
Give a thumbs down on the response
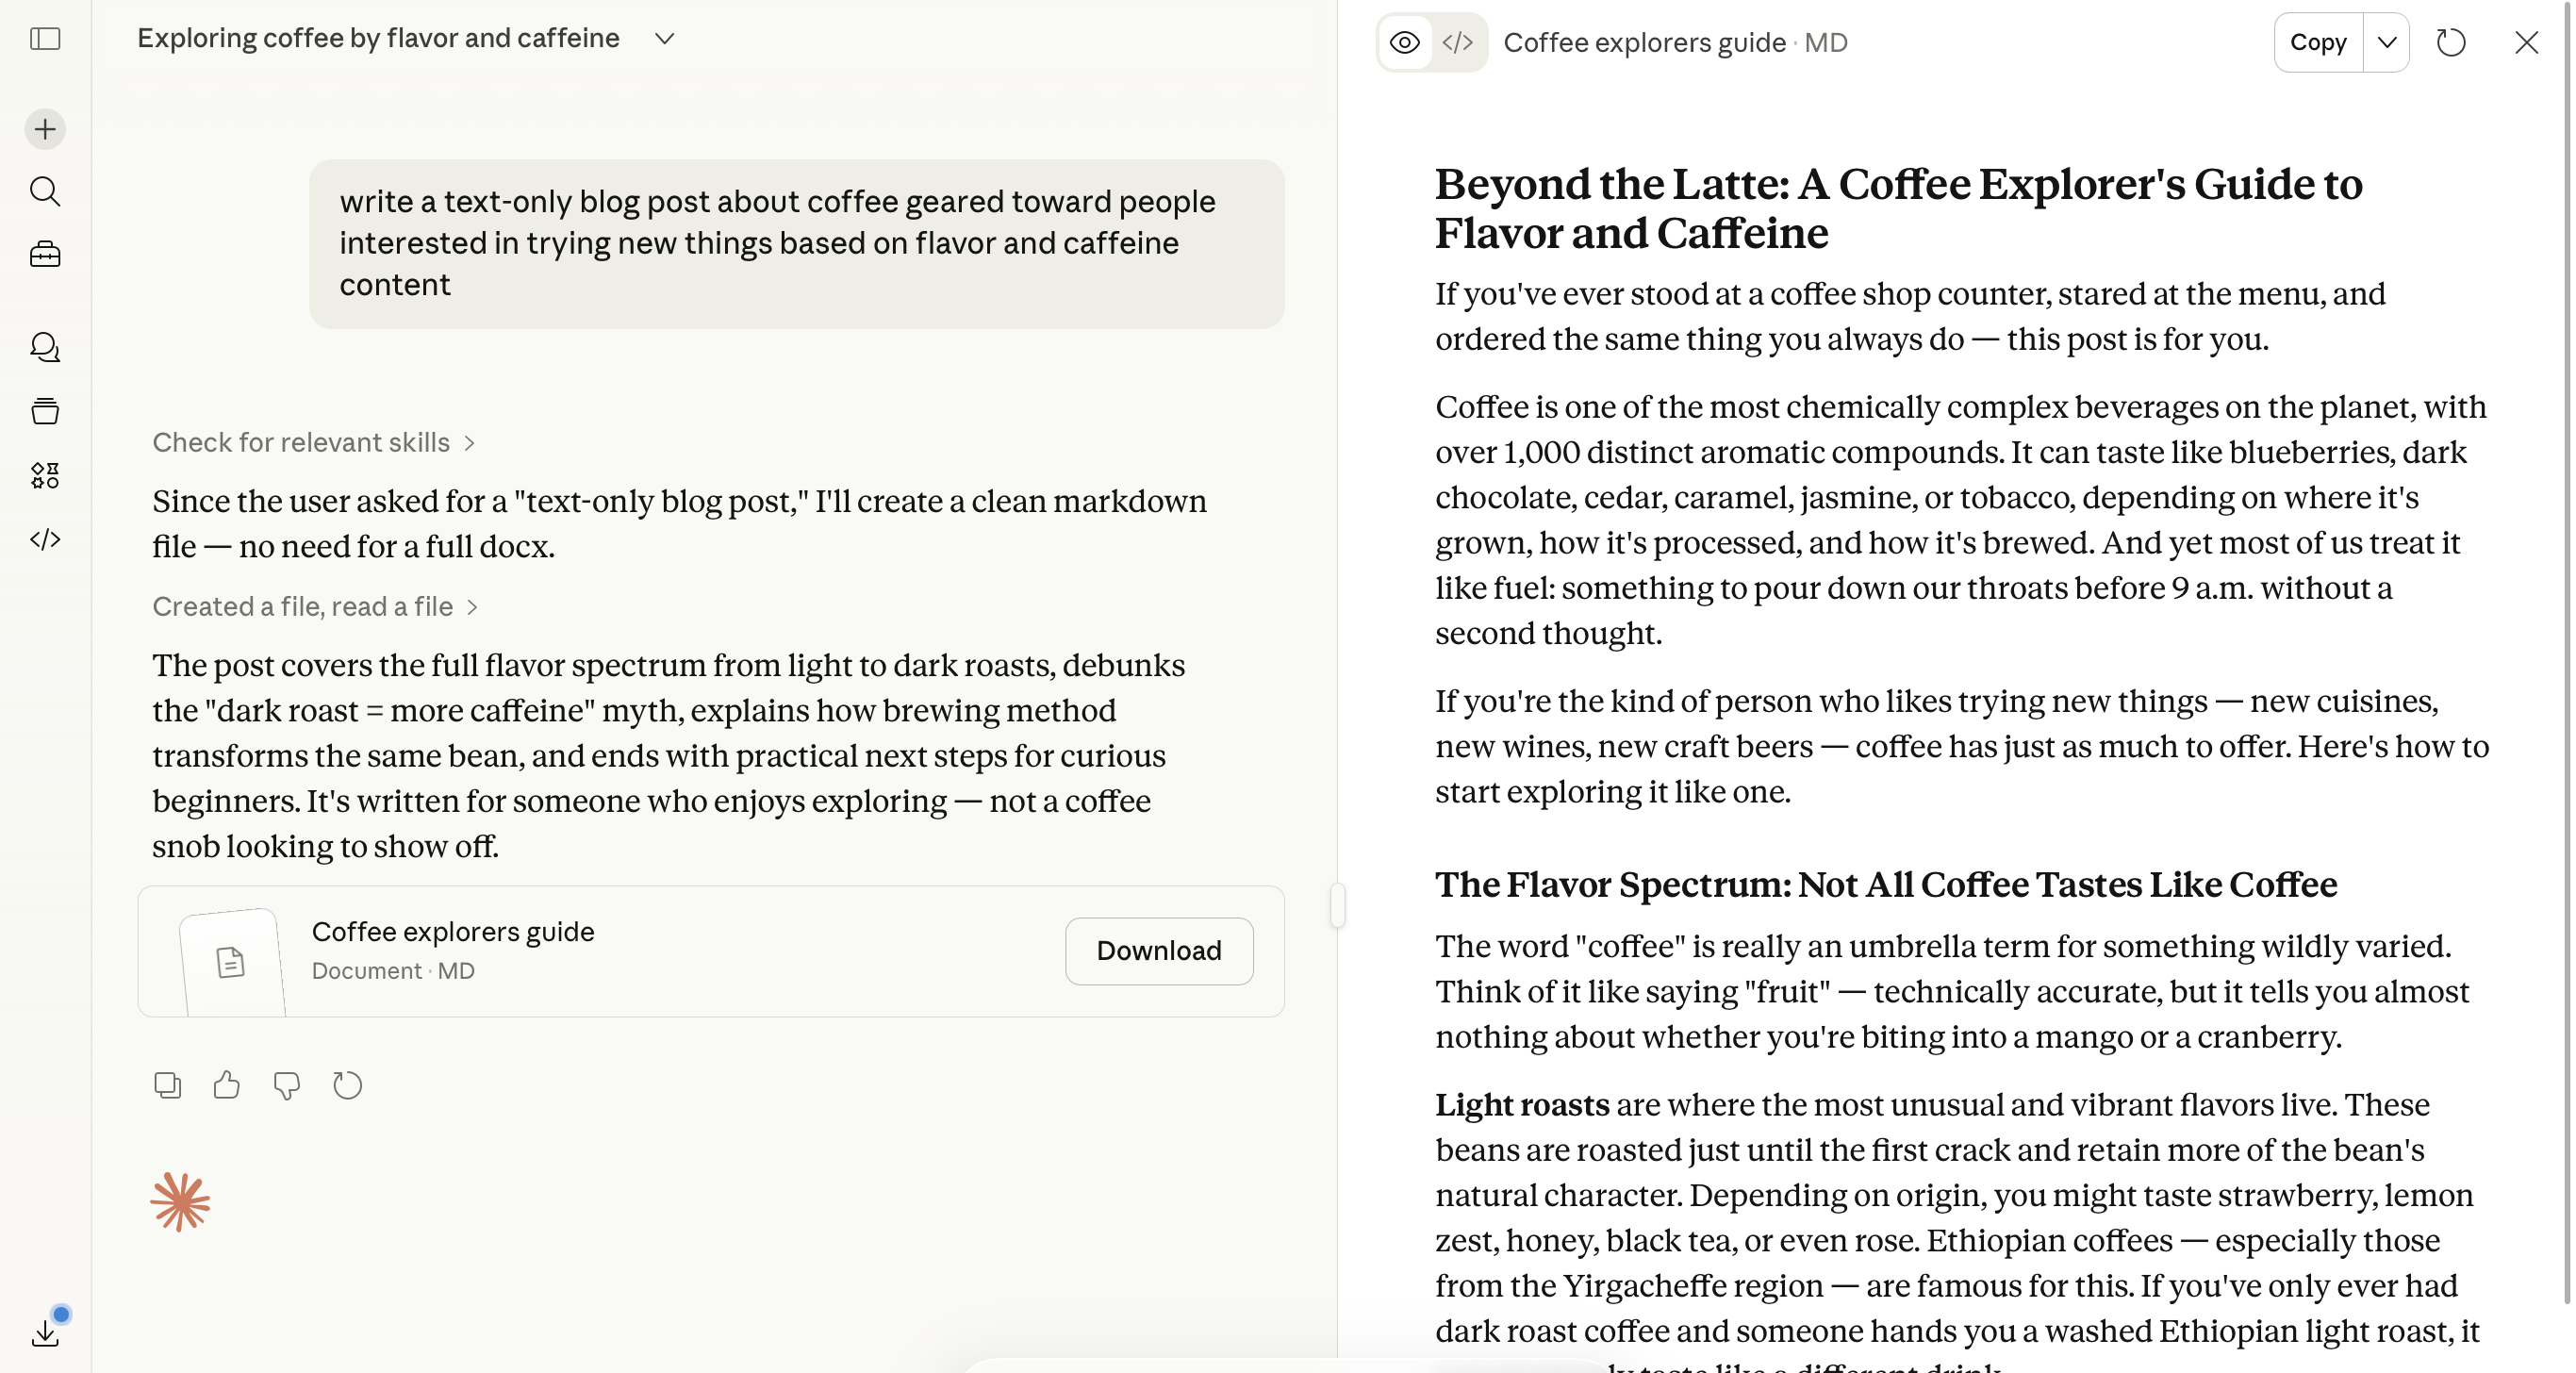coord(287,1085)
